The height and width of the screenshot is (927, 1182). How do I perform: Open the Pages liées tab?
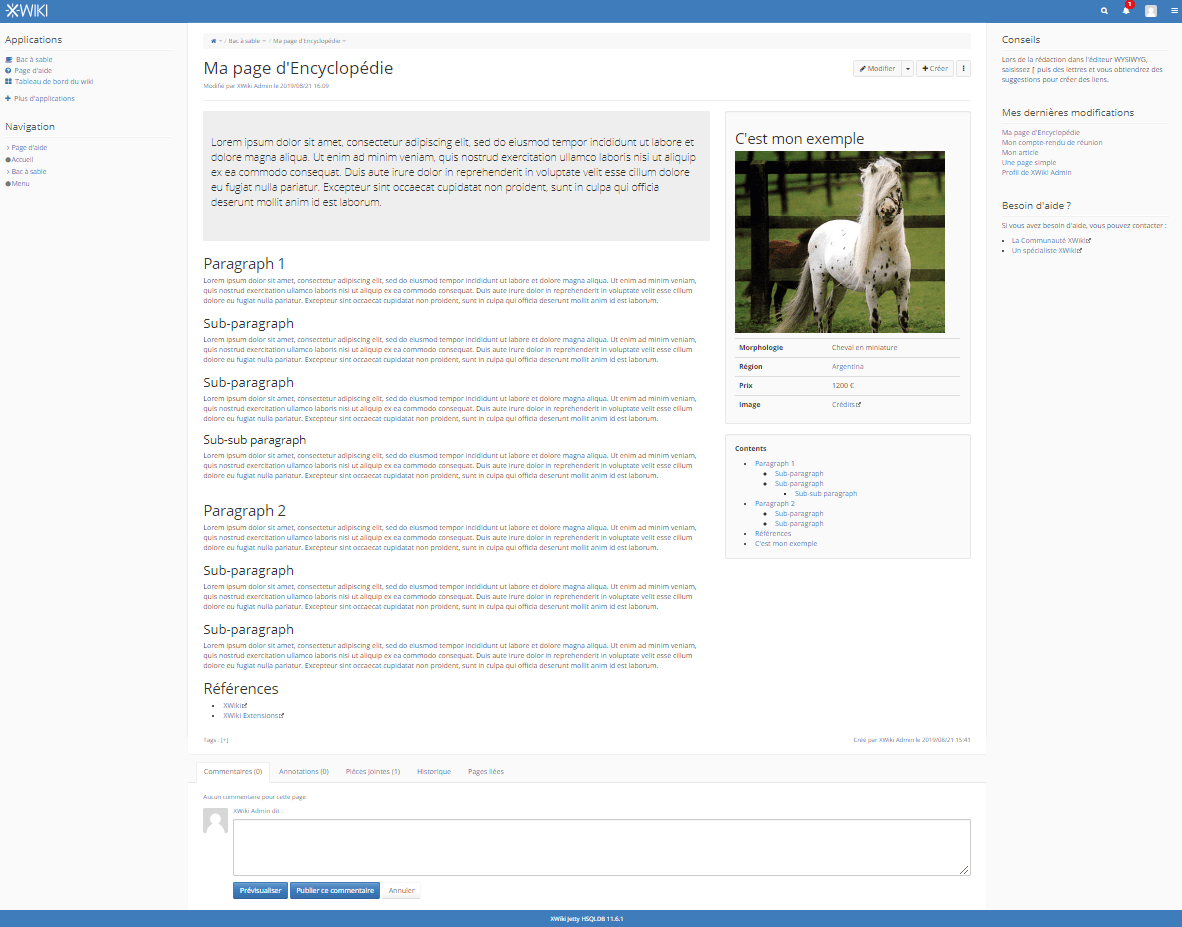486,772
